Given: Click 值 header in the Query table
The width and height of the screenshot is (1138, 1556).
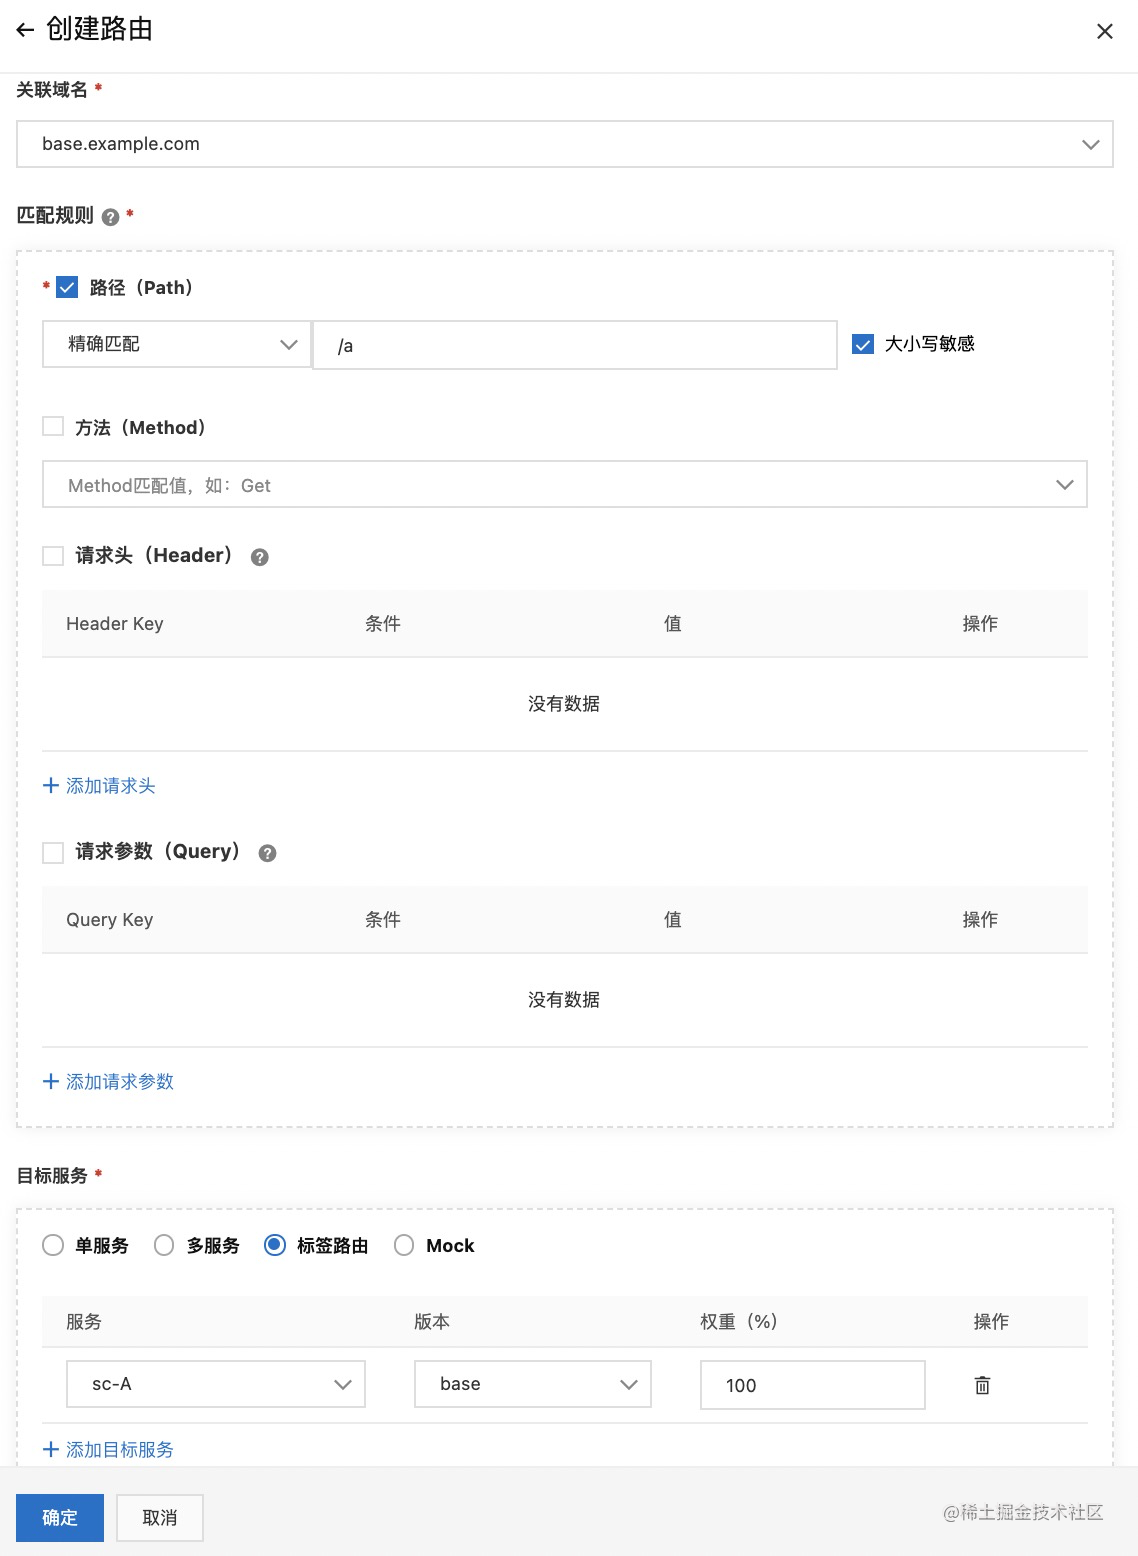Looking at the screenshot, I should tap(673, 920).
